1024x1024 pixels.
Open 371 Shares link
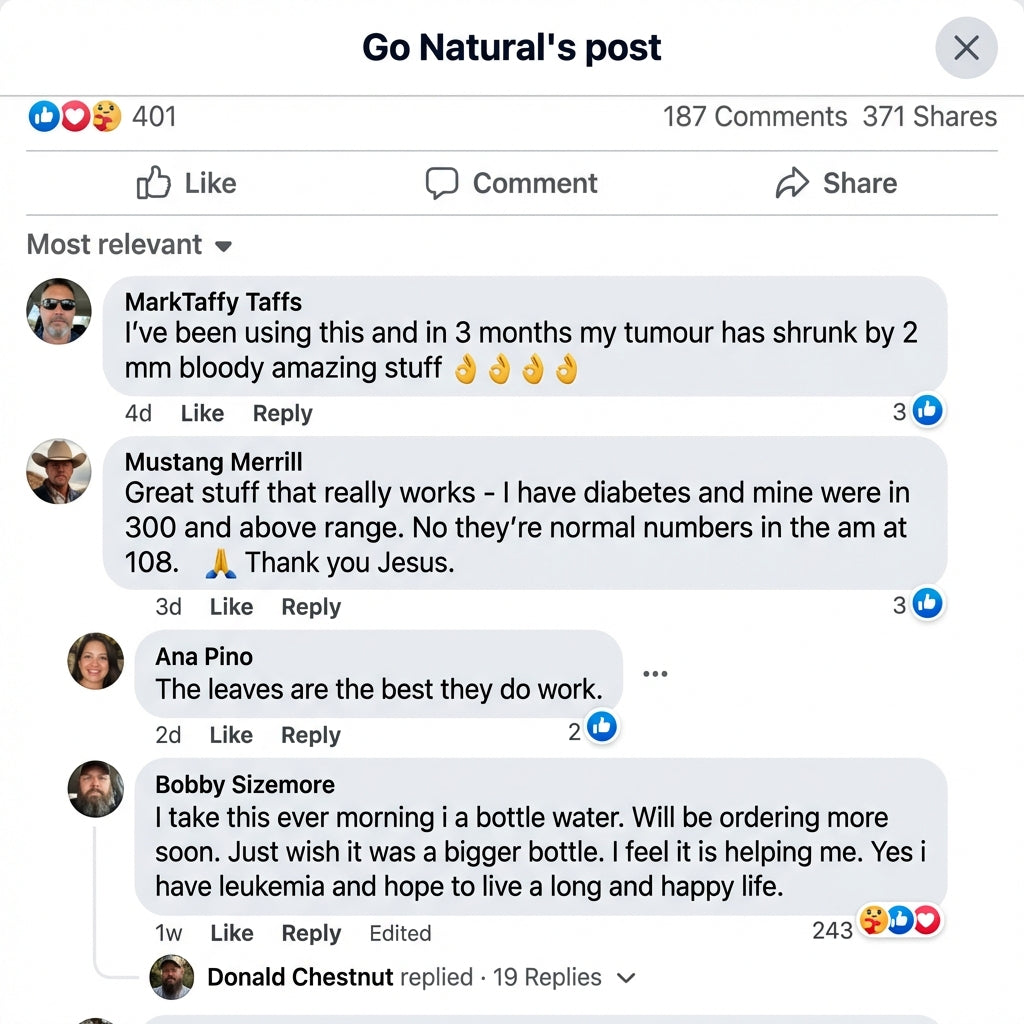point(929,117)
